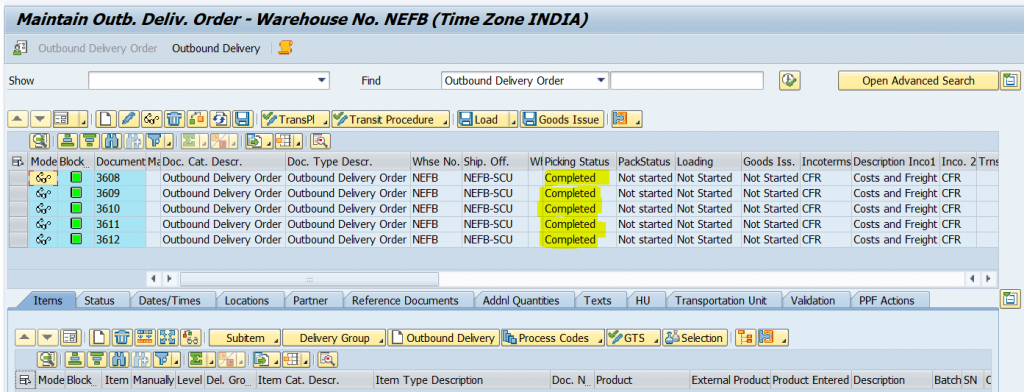Click display glasses icon in row 3610
Screen dimensions: 1024x392
[x=44, y=208]
